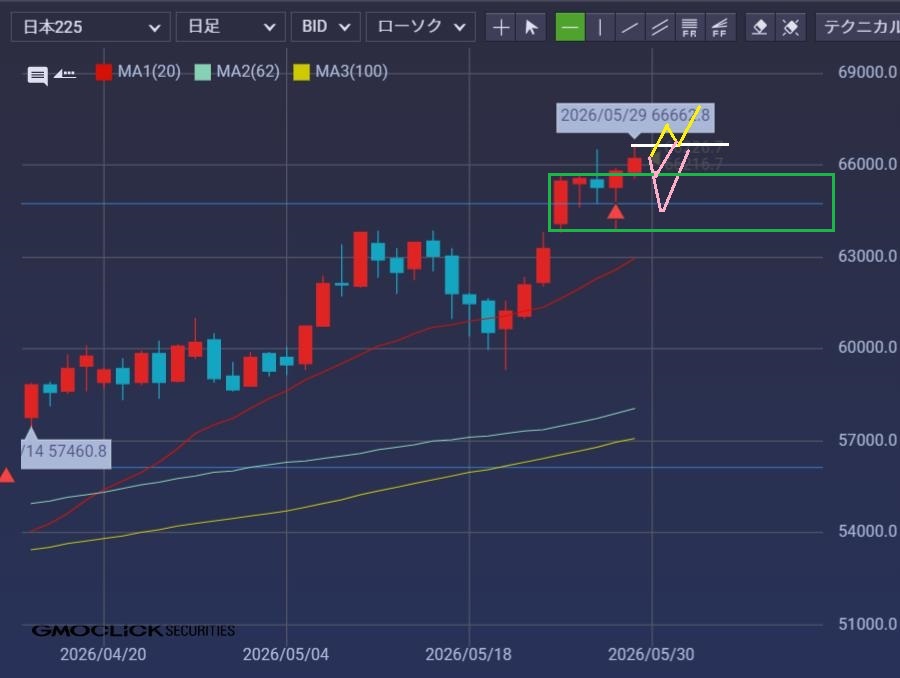The height and width of the screenshot is (678, 900).
Task: Open the テクニカル menu
Action: click(x=858, y=27)
